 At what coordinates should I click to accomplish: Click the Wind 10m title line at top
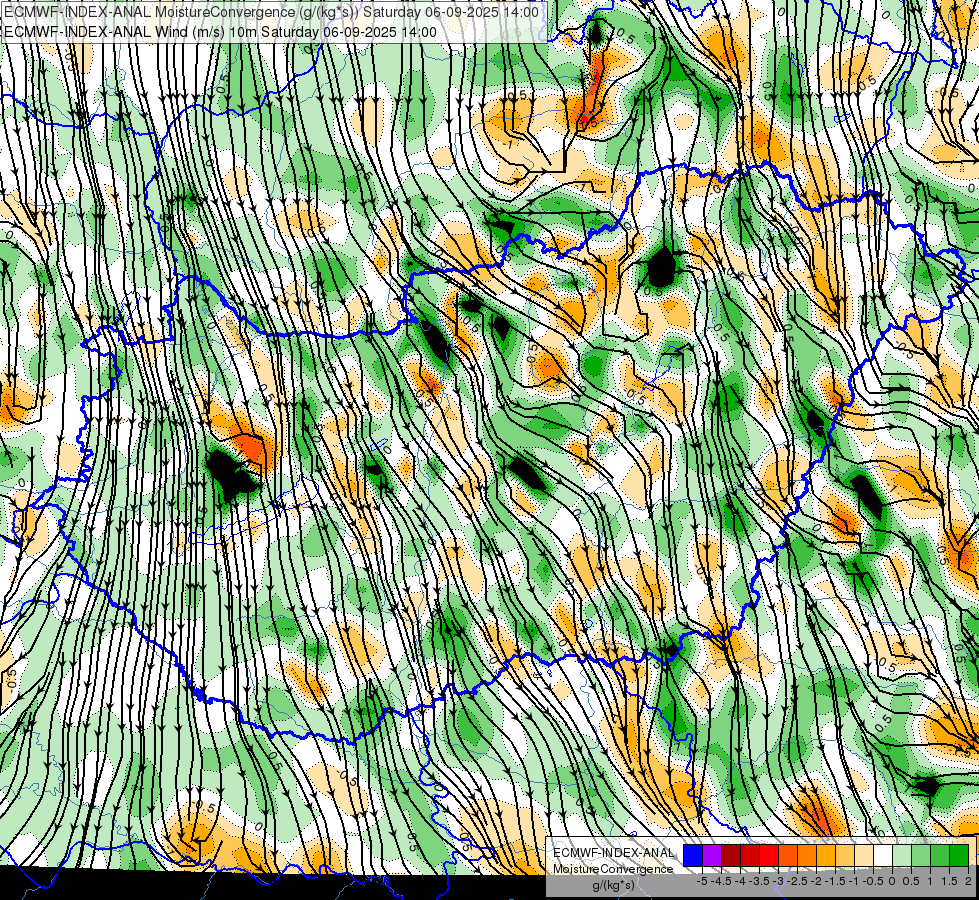click(220, 31)
